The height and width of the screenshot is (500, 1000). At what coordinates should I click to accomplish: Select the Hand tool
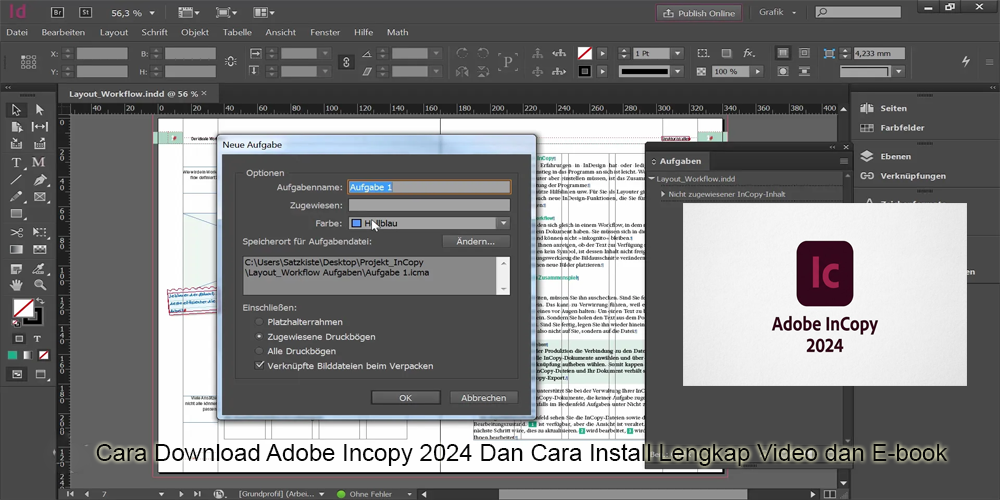click(17, 285)
